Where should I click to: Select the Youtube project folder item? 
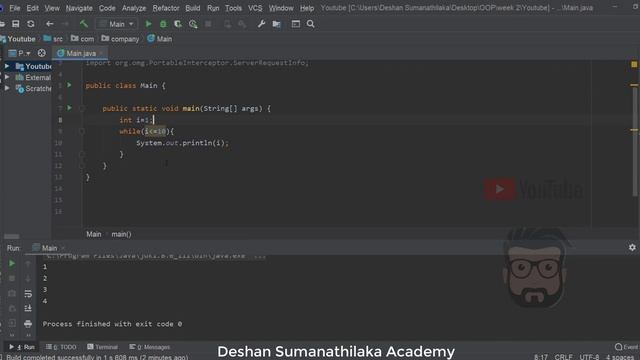pos(34,66)
